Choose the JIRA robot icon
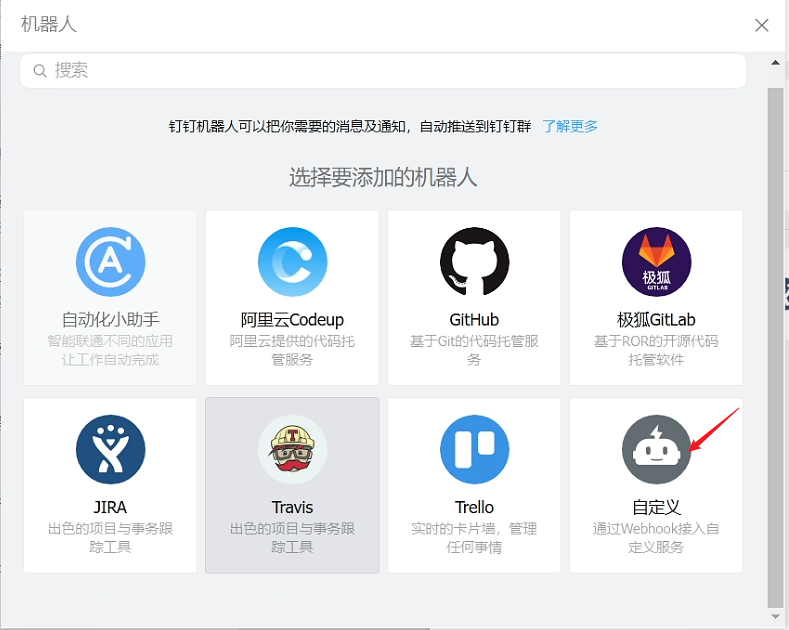The width and height of the screenshot is (789, 630). 111,449
